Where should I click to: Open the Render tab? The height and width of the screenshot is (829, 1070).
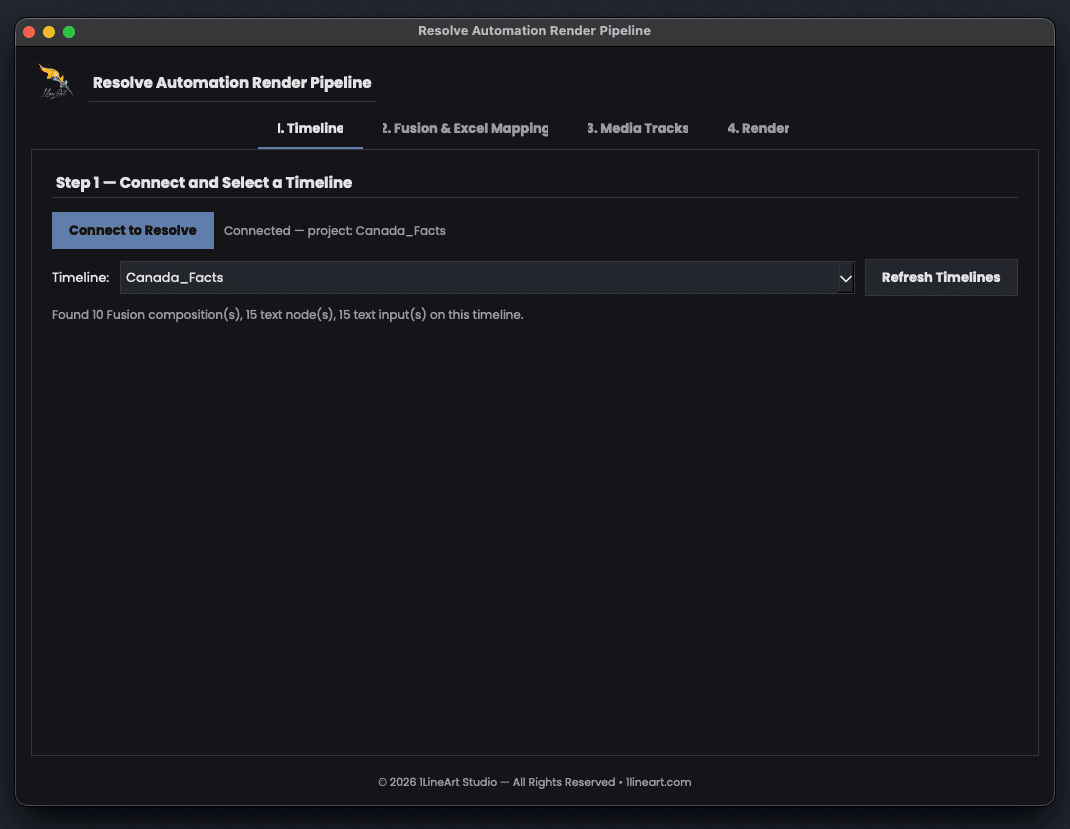[x=757, y=128]
